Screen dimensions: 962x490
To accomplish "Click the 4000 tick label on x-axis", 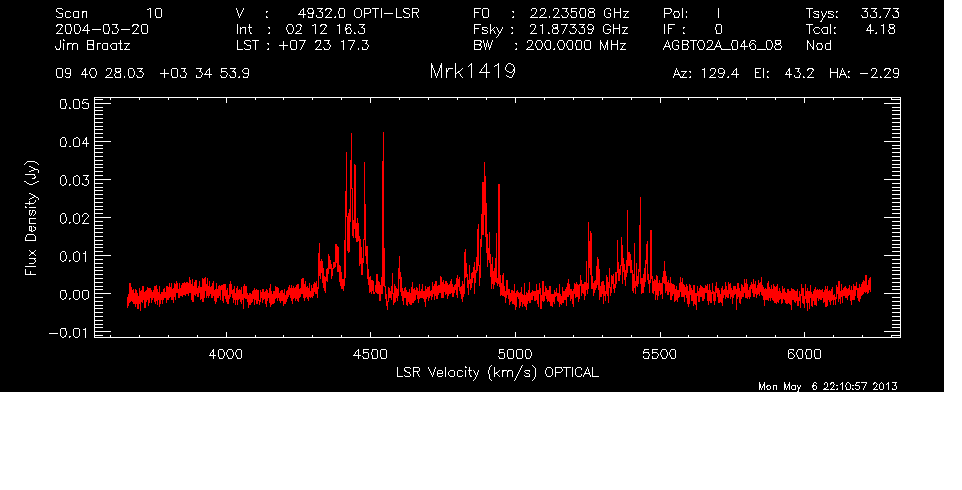I will click(x=226, y=353).
